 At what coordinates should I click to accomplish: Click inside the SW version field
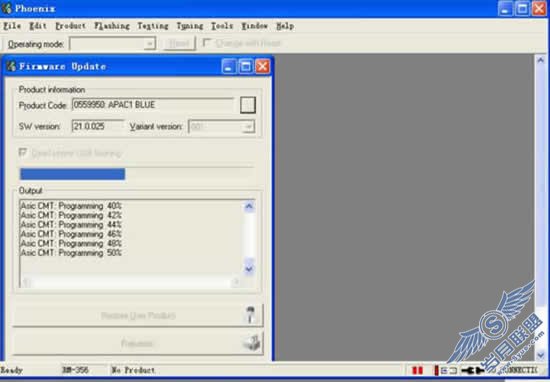click(98, 126)
